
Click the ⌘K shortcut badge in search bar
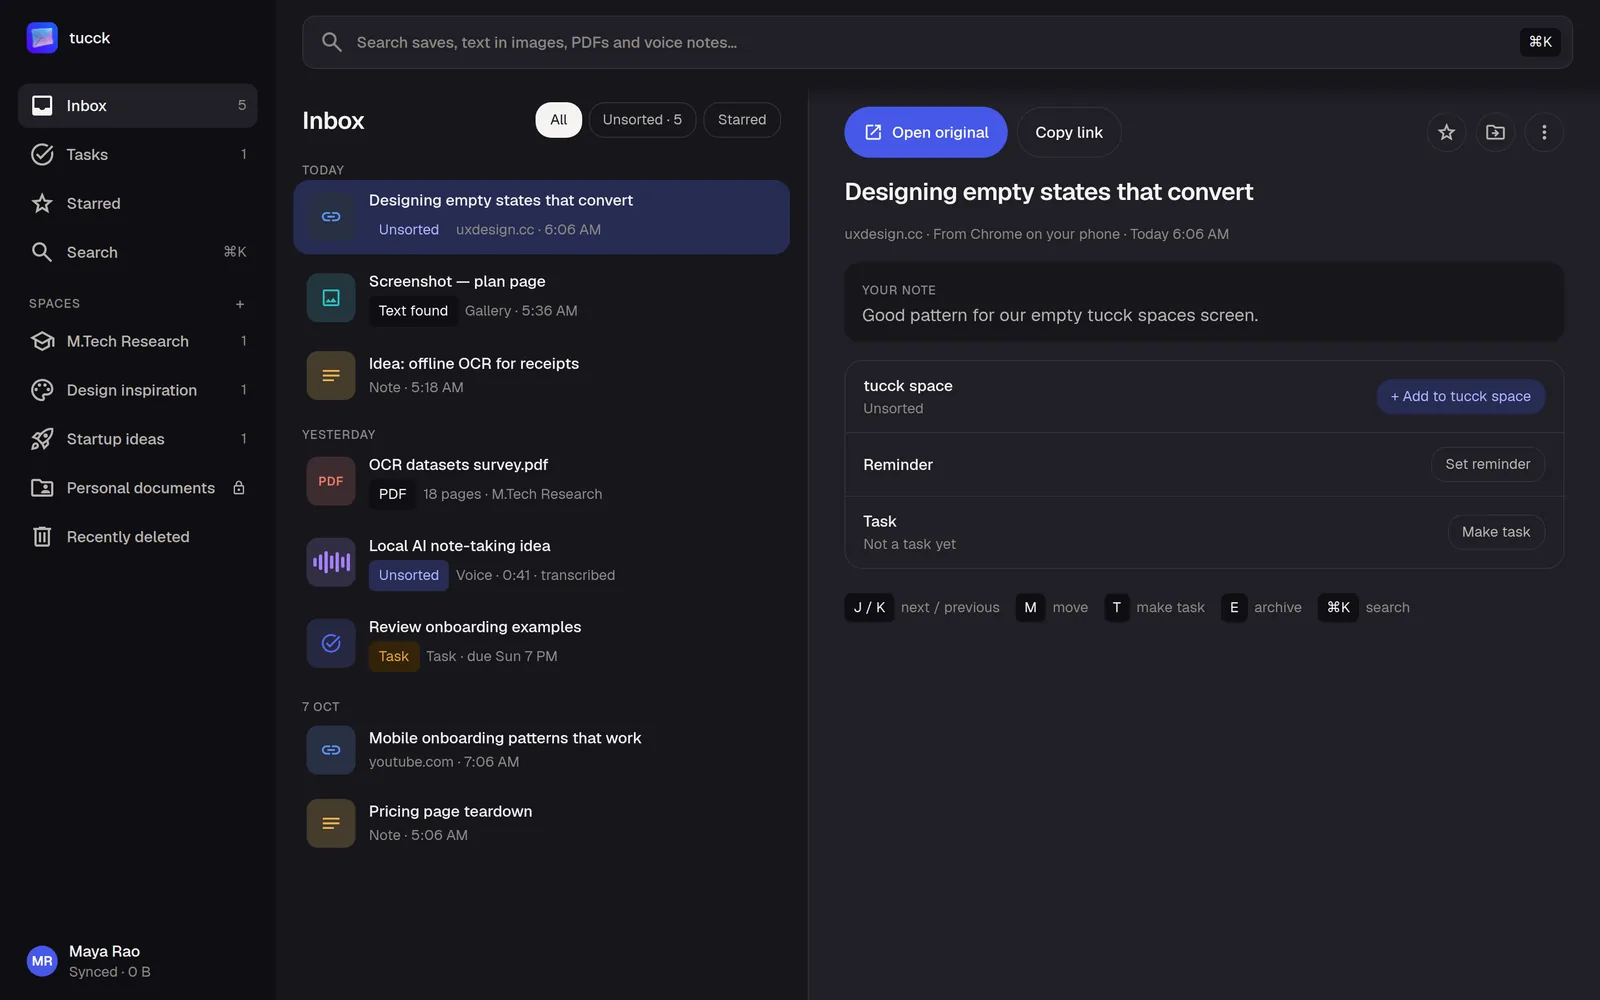point(1540,42)
